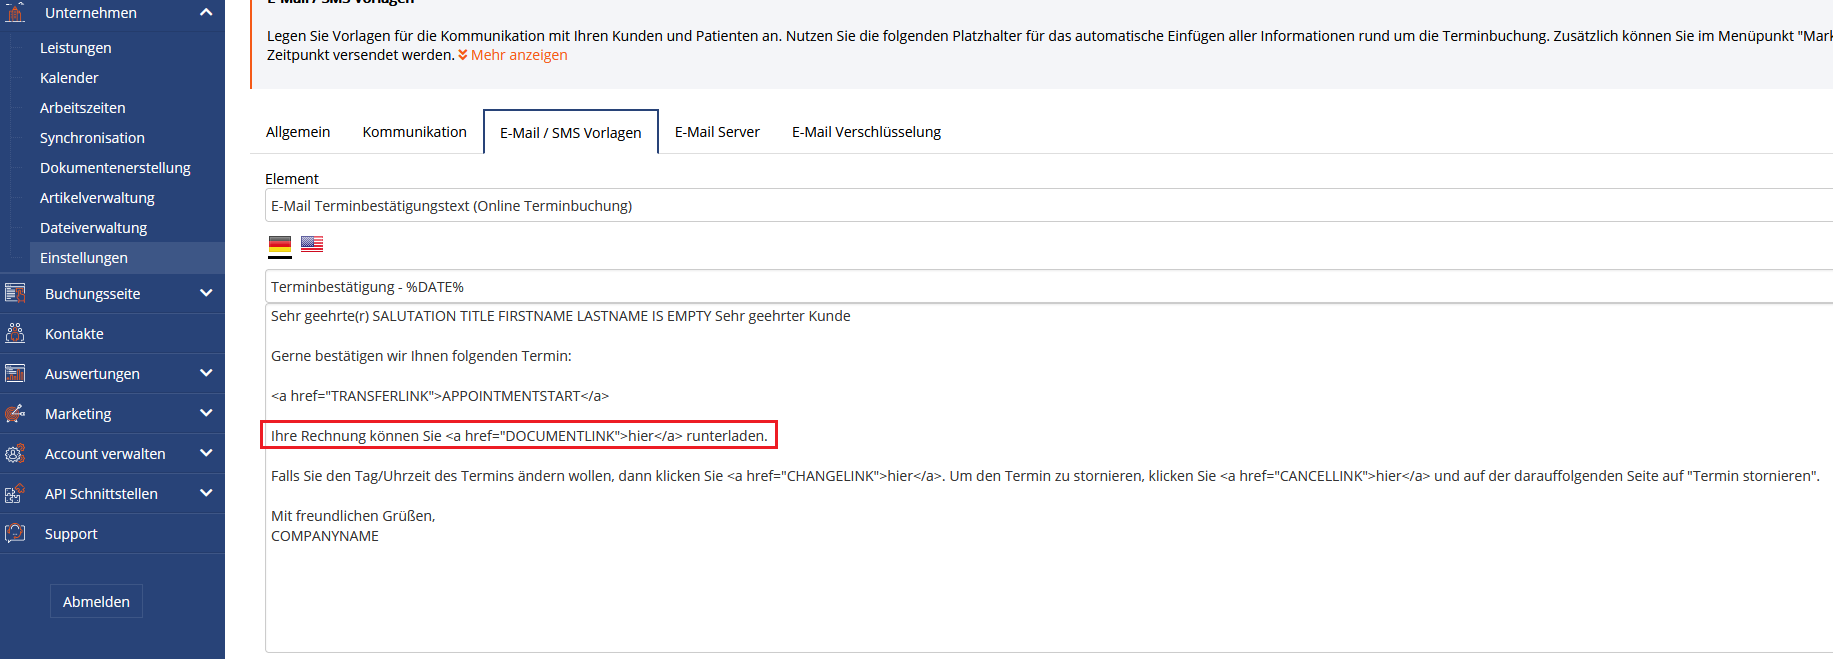
Task: Click the Mehr anzeigen link
Action: 513,55
